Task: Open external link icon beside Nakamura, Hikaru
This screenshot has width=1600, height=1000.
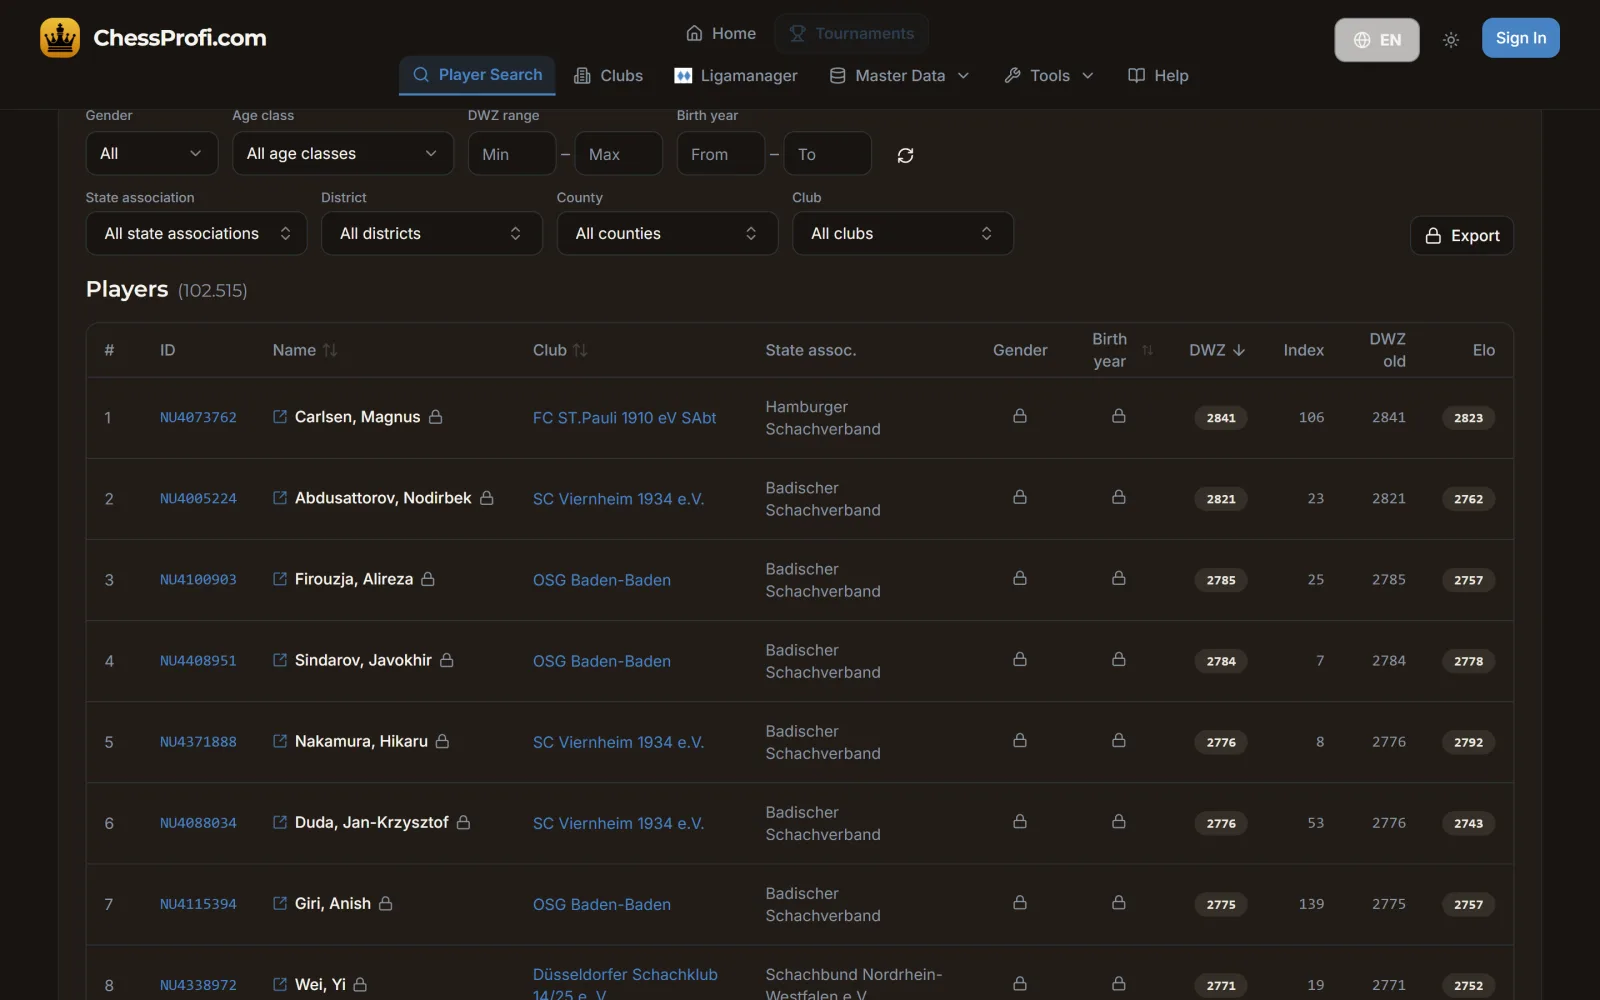Action: pyautogui.click(x=280, y=740)
